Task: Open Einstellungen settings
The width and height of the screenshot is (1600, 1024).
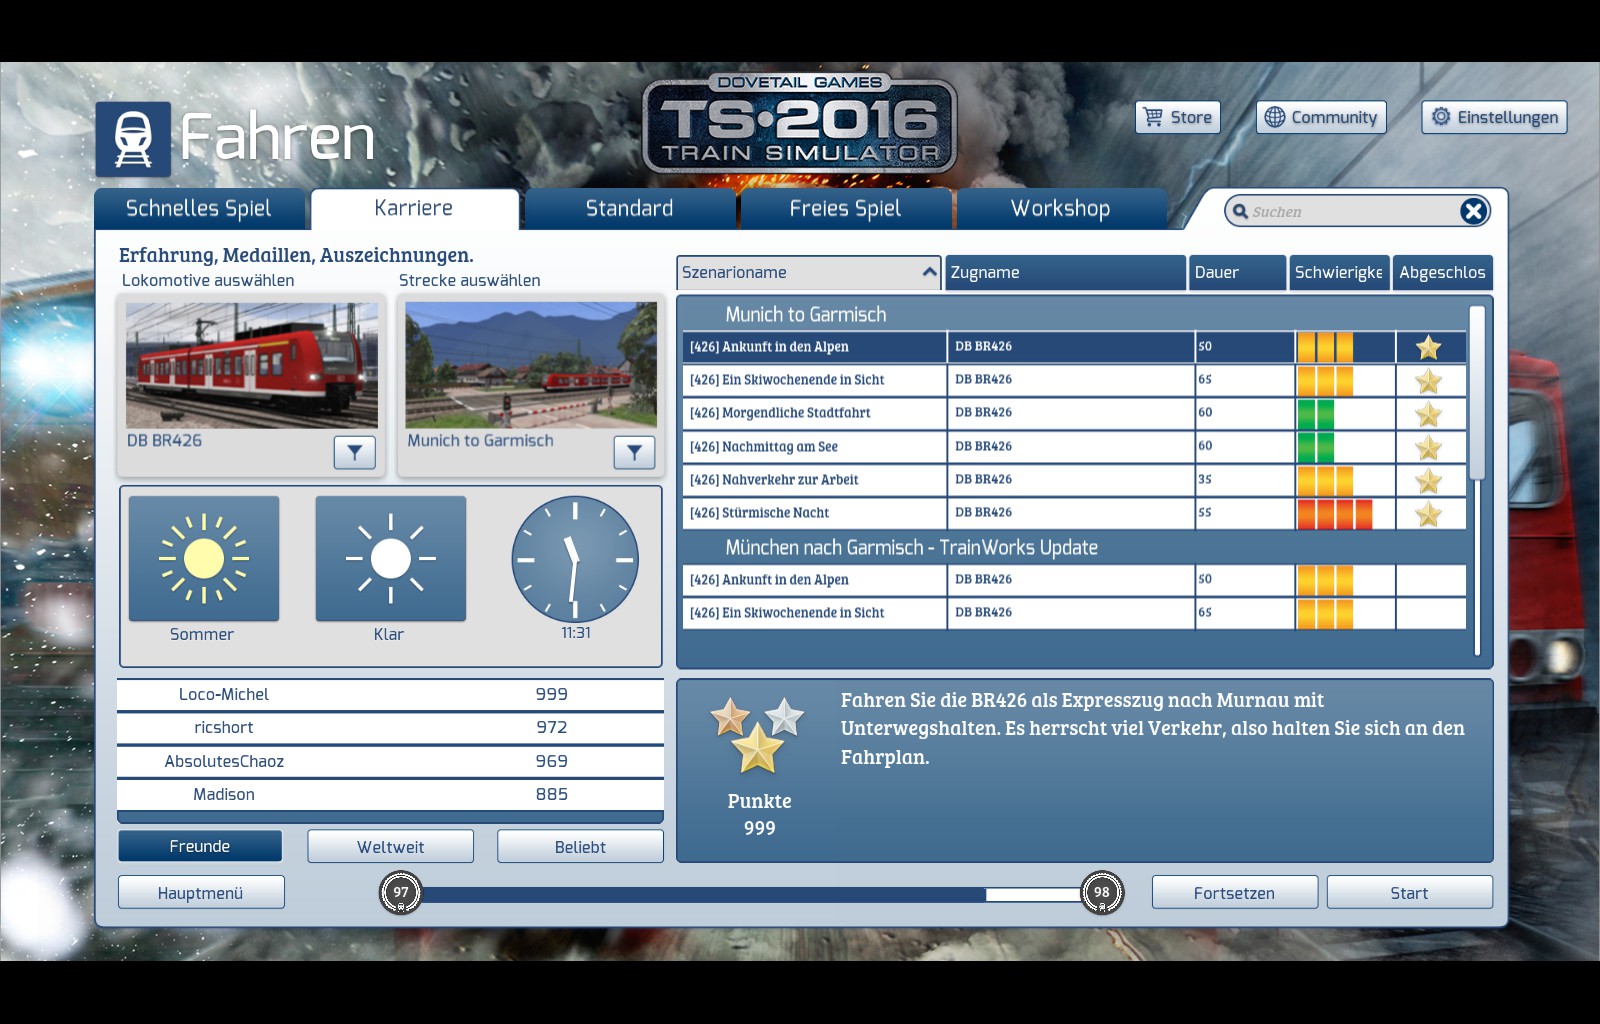Action: 1494,117
